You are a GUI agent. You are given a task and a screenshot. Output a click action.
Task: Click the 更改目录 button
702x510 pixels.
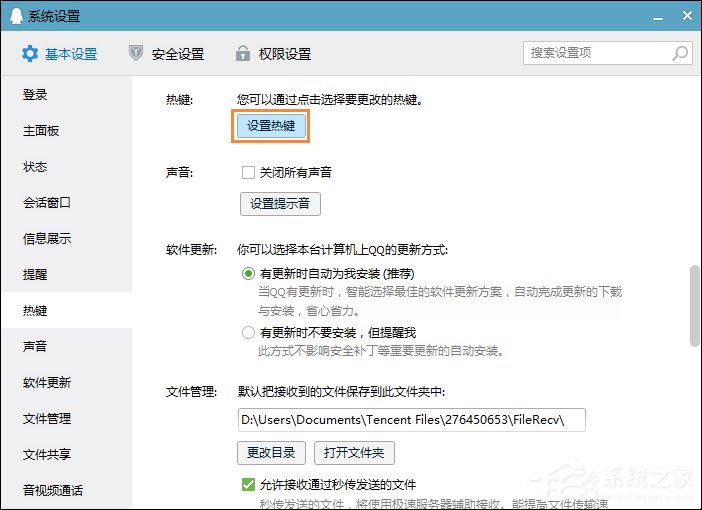(271, 453)
